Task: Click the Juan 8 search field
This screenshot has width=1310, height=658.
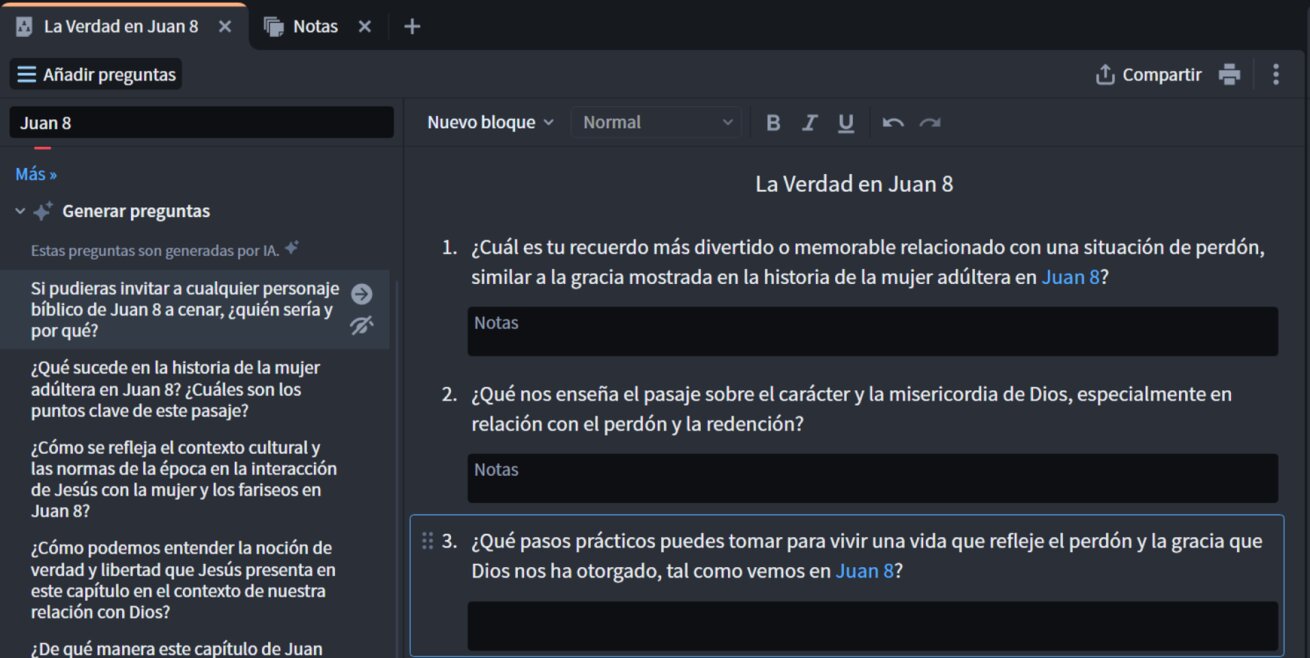Action: pyautogui.click(x=201, y=123)
